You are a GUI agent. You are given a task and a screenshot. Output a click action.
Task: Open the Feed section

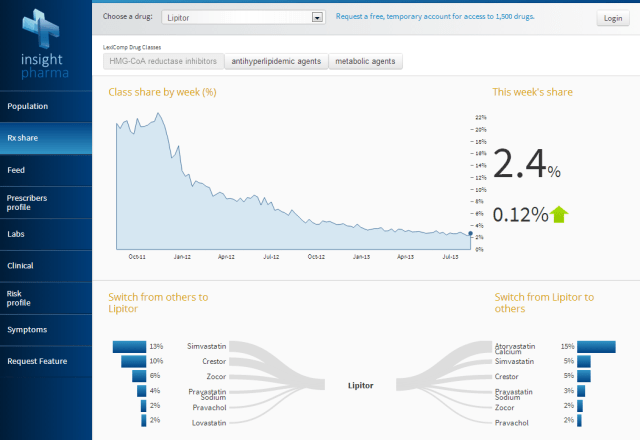[46, 170]
